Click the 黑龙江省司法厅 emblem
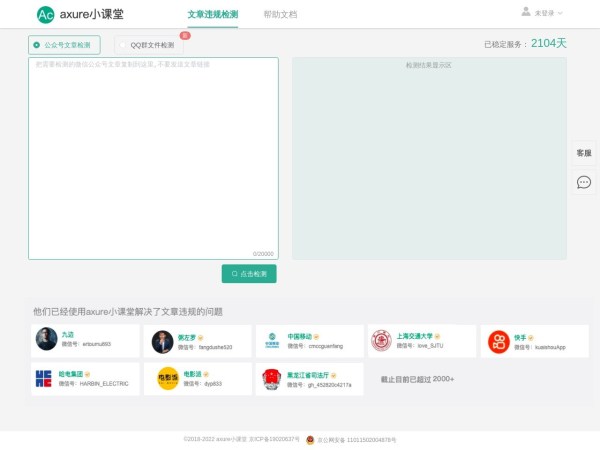 271,378
